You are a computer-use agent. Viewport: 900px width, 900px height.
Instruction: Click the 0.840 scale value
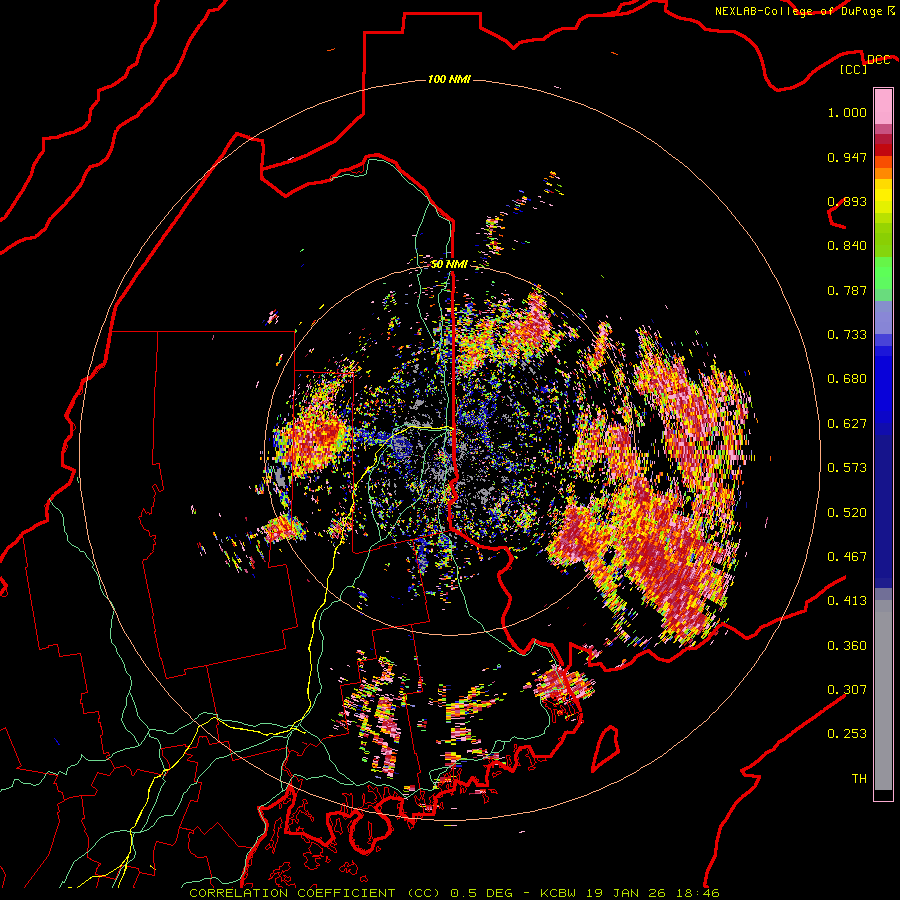click(847, 246)
